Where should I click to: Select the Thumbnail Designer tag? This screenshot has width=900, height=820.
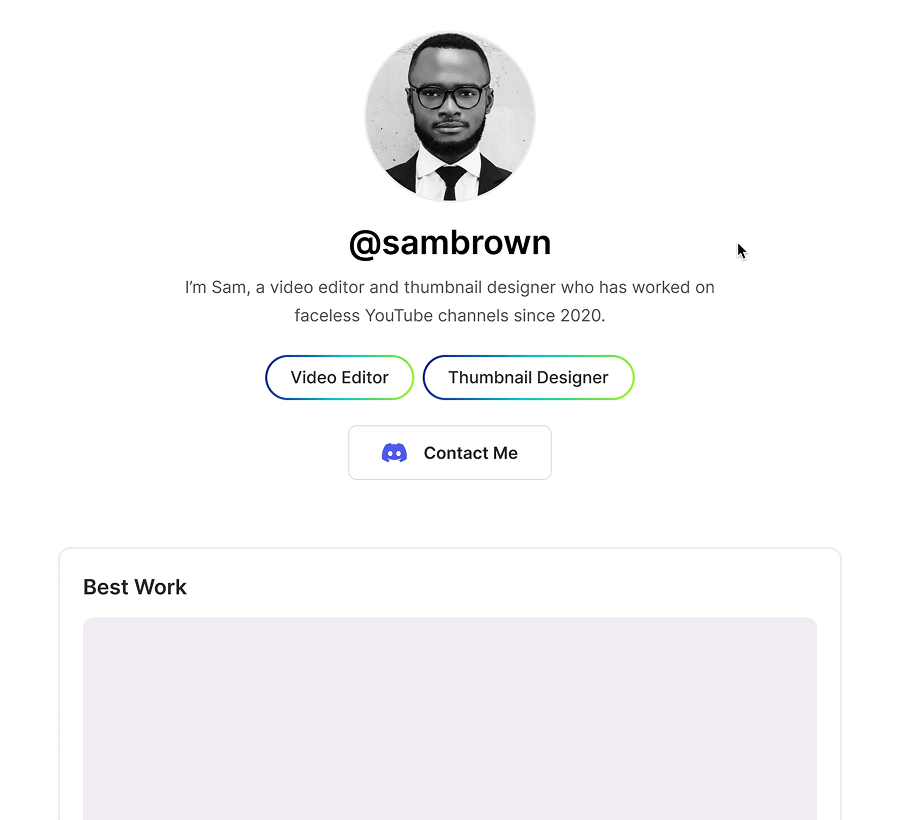528,377
